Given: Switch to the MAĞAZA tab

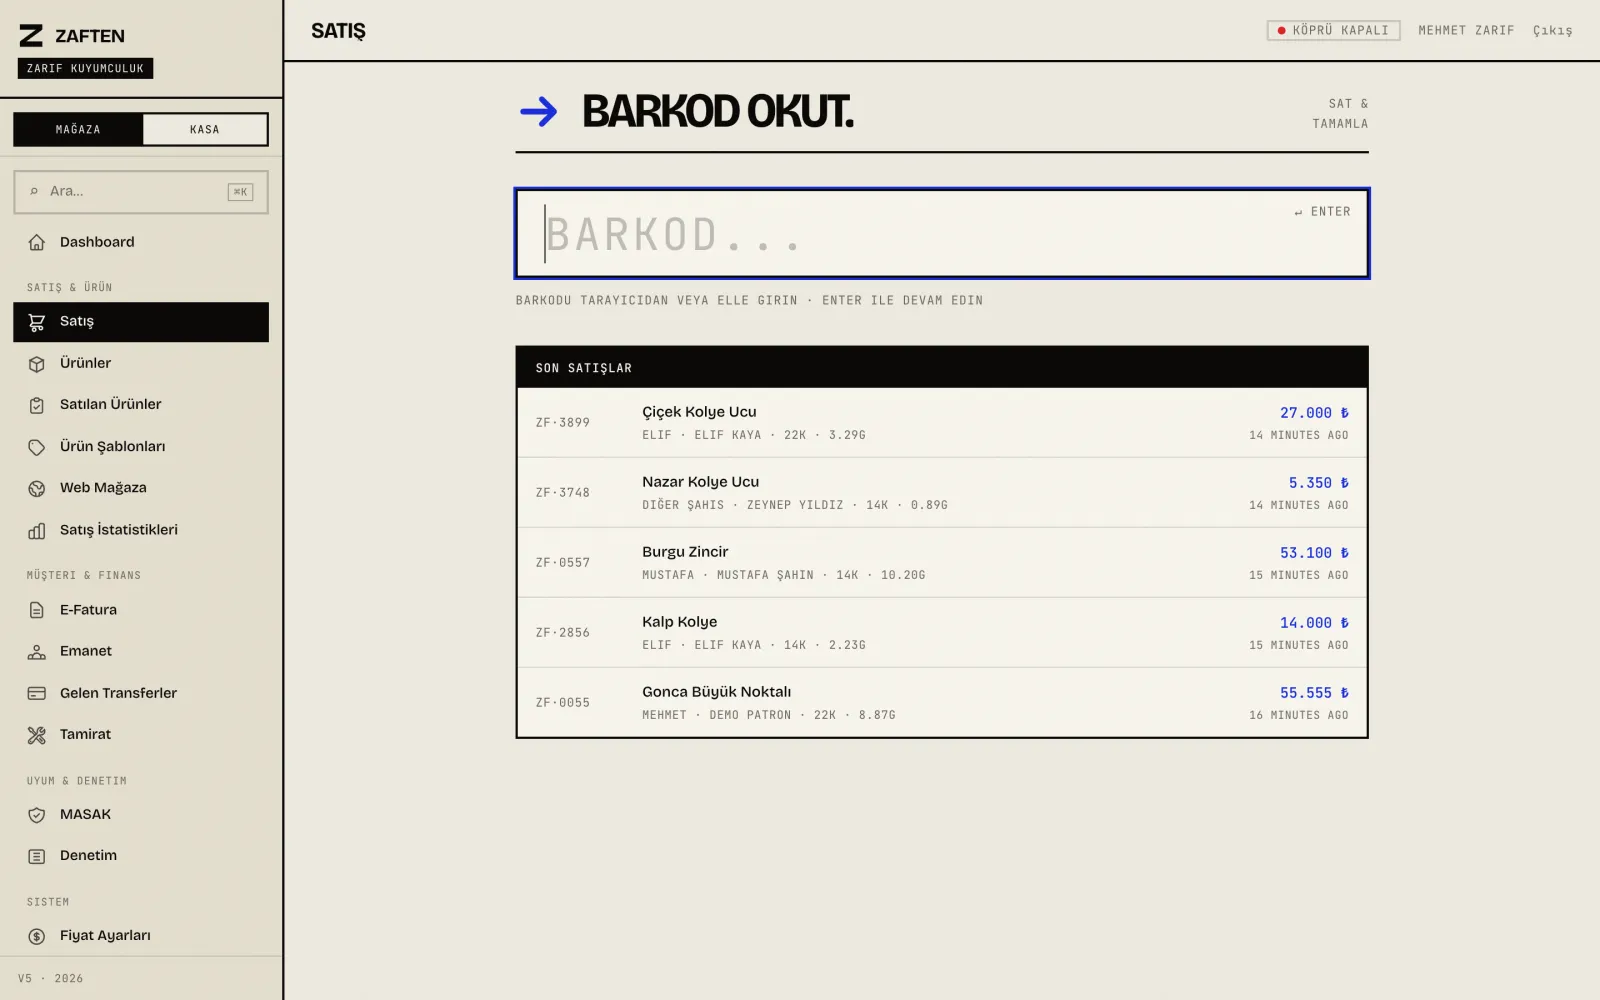Looking at the screenshot, I should [x=78, y=129].
